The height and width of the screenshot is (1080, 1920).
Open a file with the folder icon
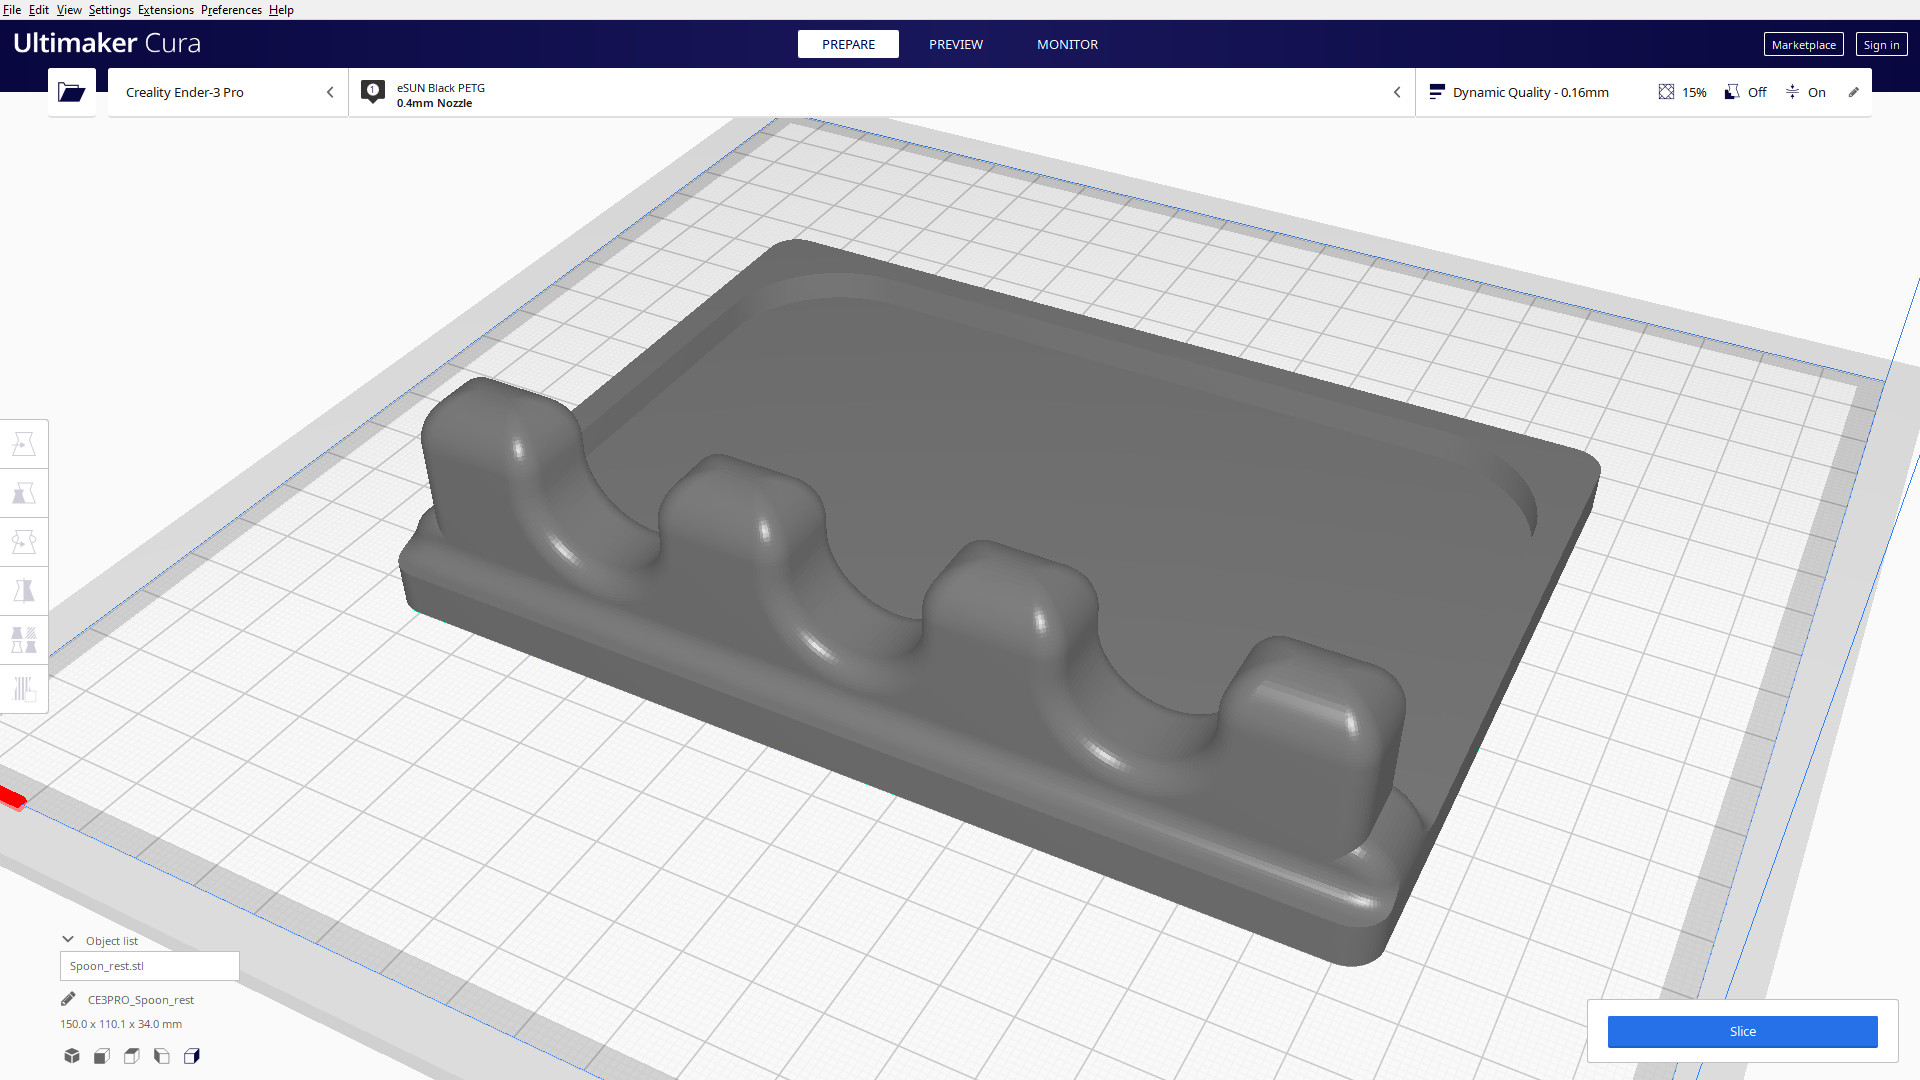pyautogui.click(x=71, y=92)
